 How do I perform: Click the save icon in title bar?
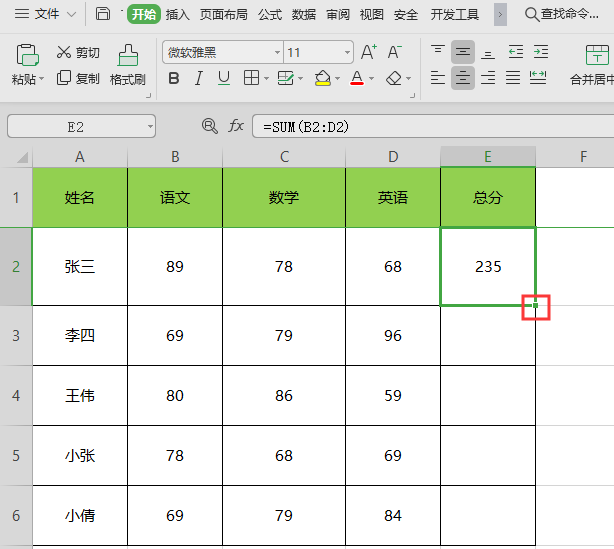103,14
